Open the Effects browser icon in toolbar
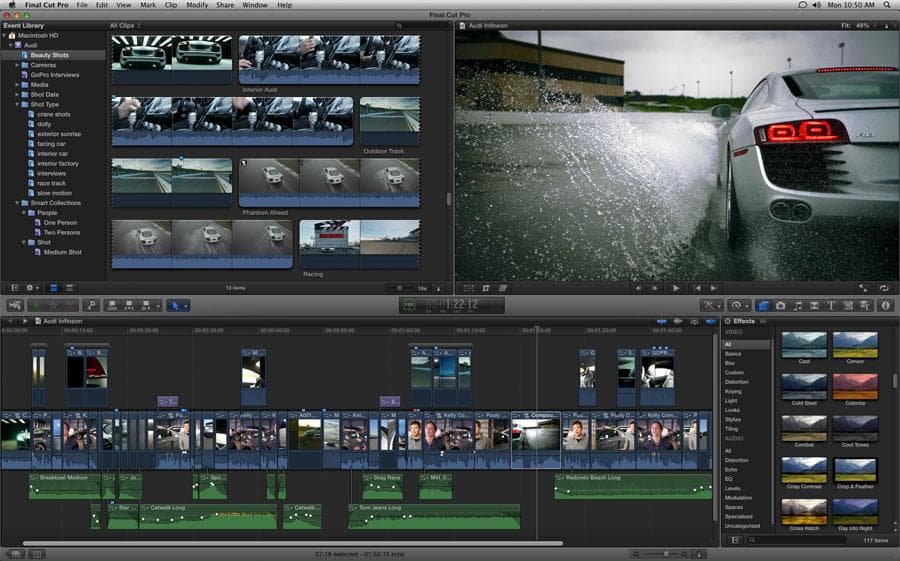 (x=763, y=305)
